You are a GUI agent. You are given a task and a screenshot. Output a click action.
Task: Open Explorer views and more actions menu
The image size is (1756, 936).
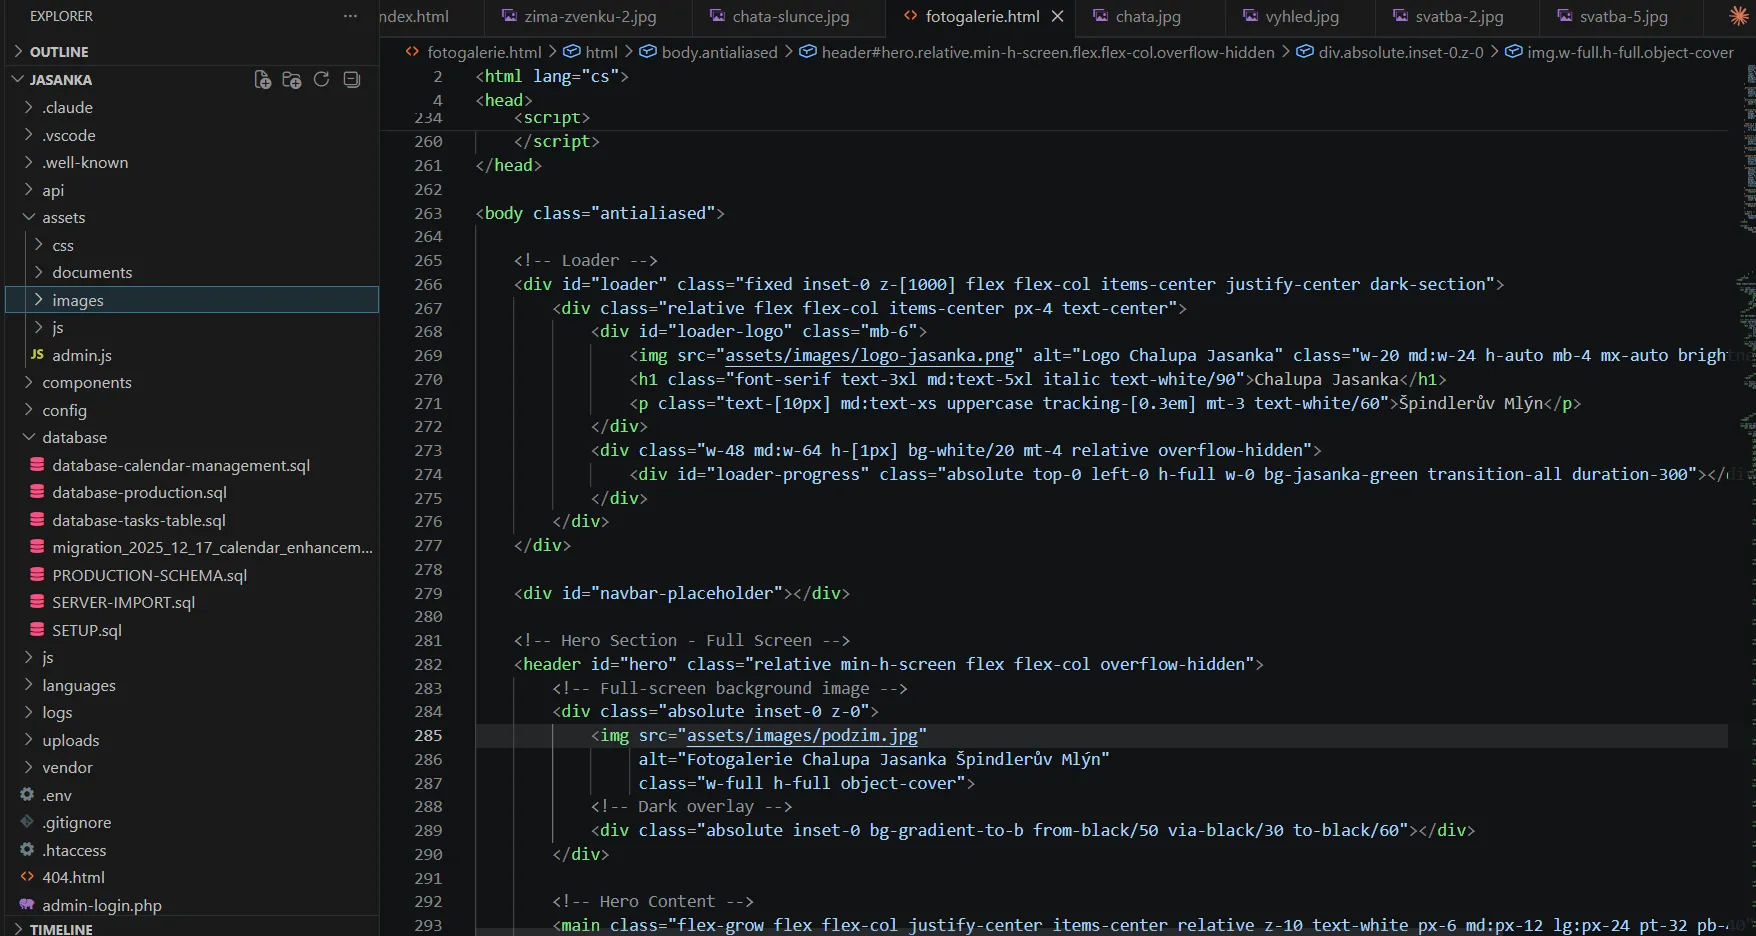click(350, 16)
